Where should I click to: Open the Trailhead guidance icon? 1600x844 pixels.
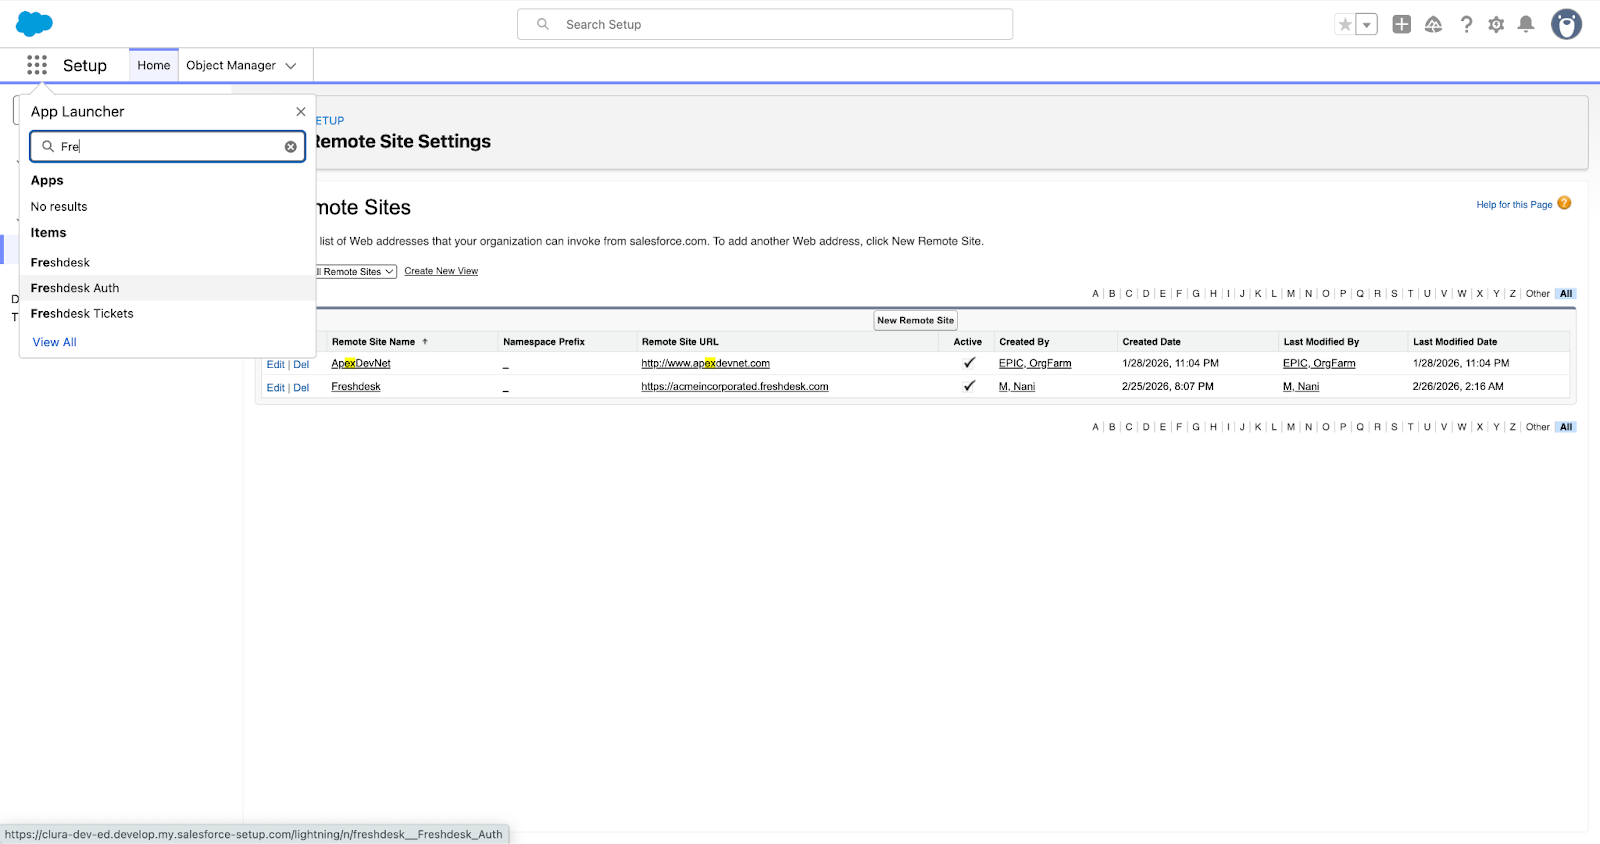click(1433, 24)
